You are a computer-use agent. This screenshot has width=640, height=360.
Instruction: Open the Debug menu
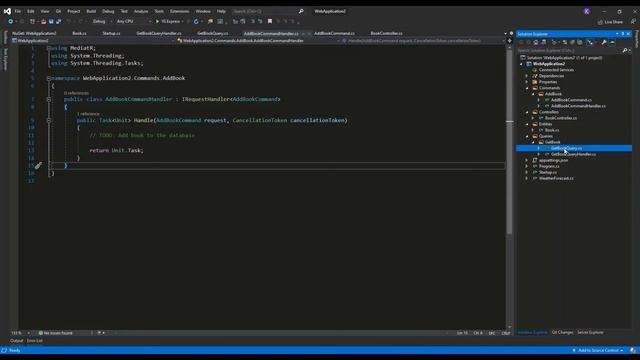coord(108,11)
